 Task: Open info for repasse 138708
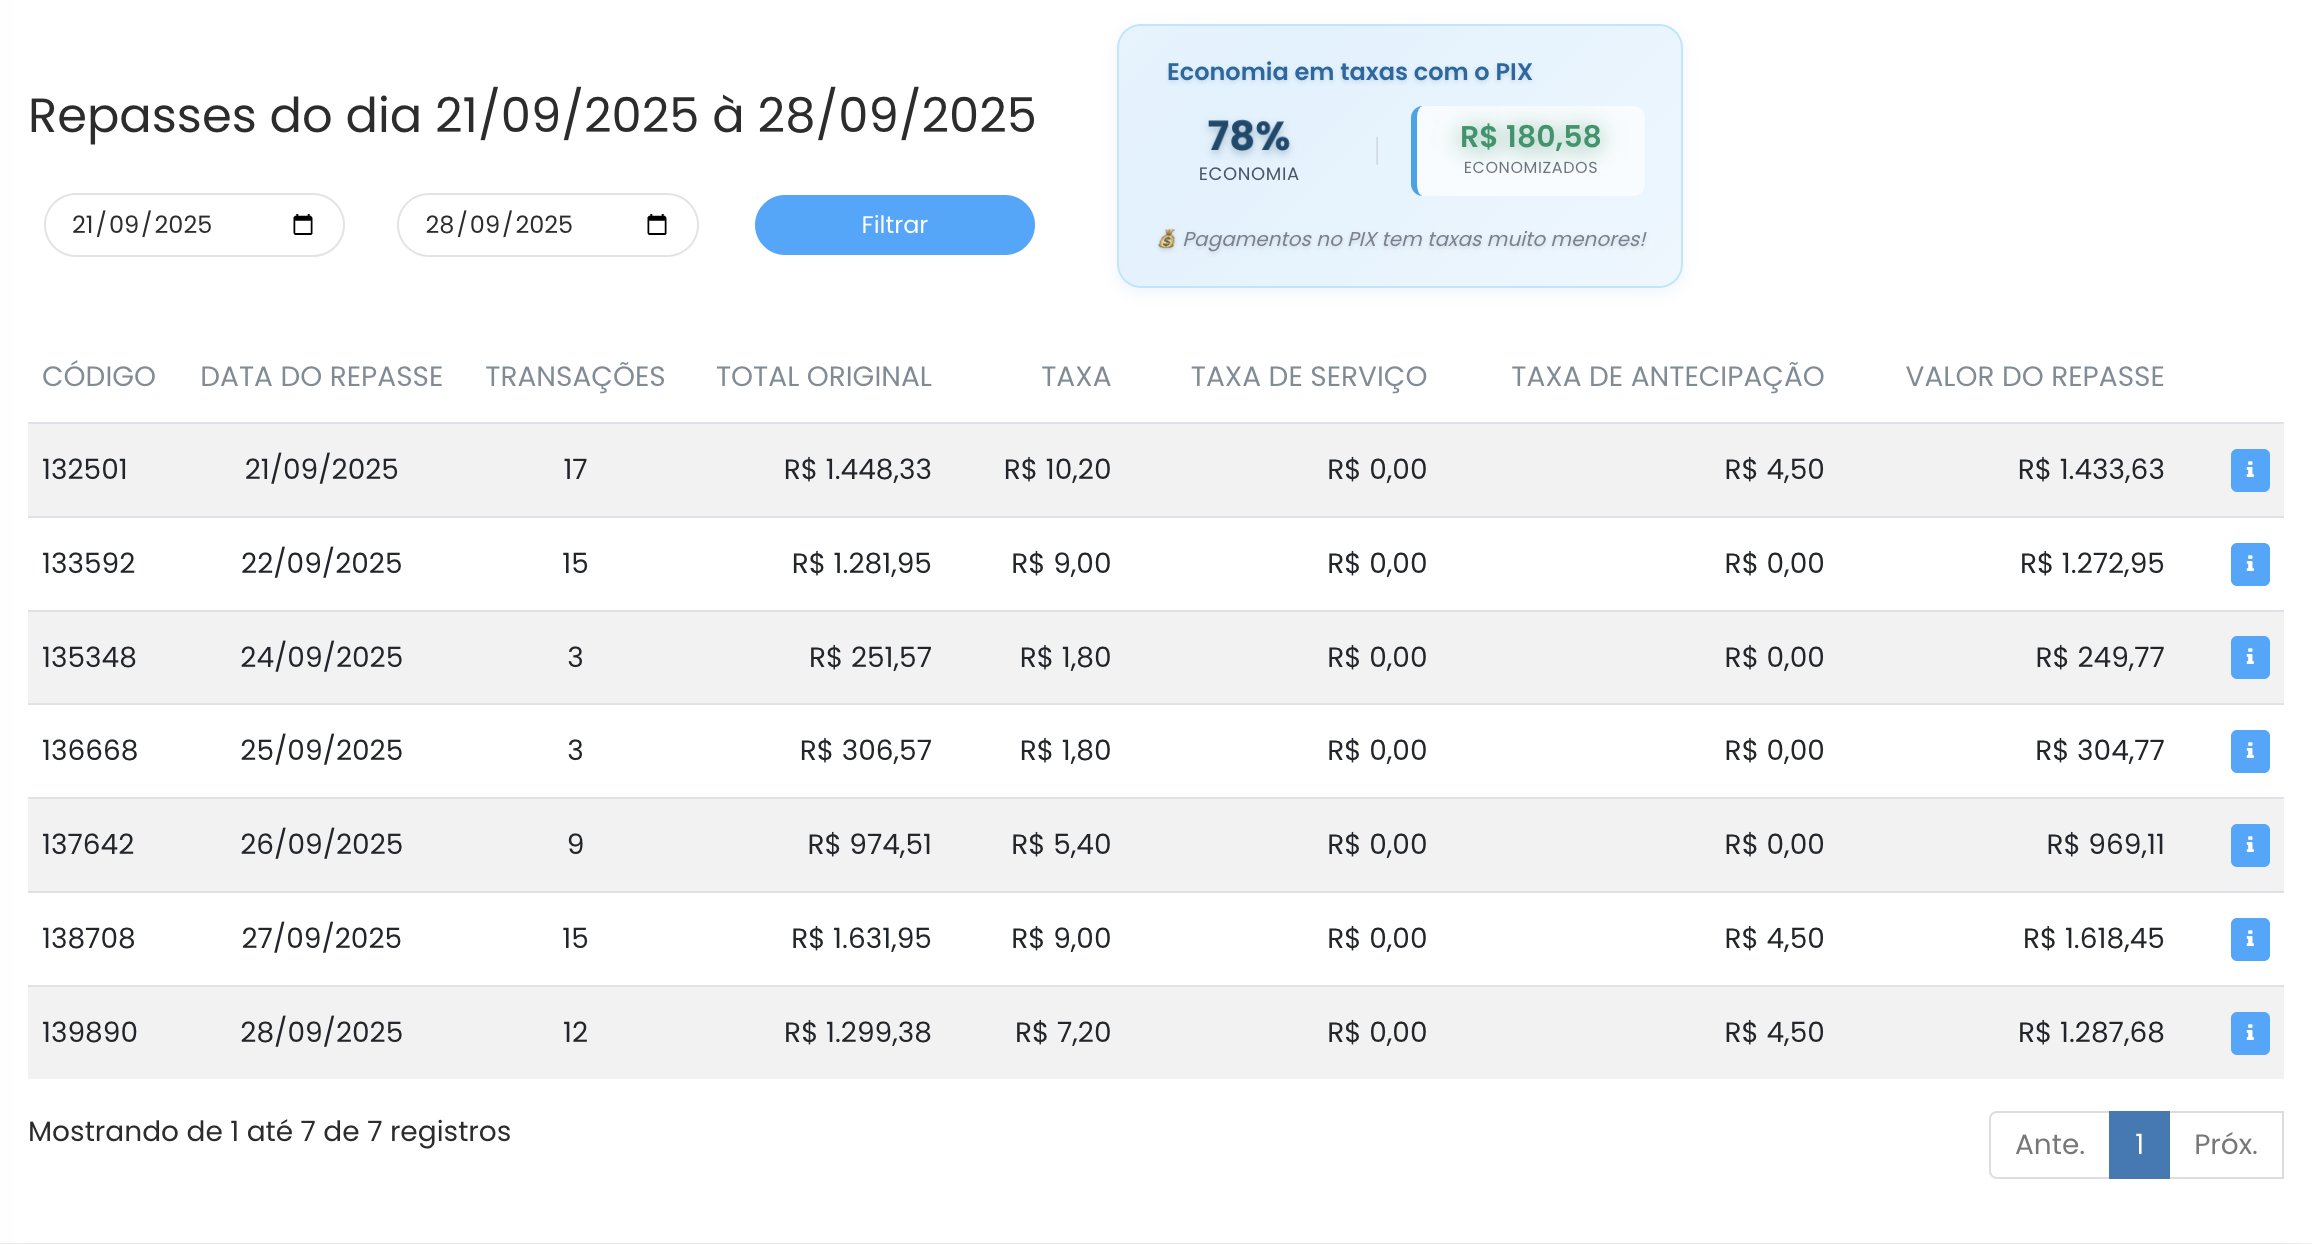point(2249,939)
